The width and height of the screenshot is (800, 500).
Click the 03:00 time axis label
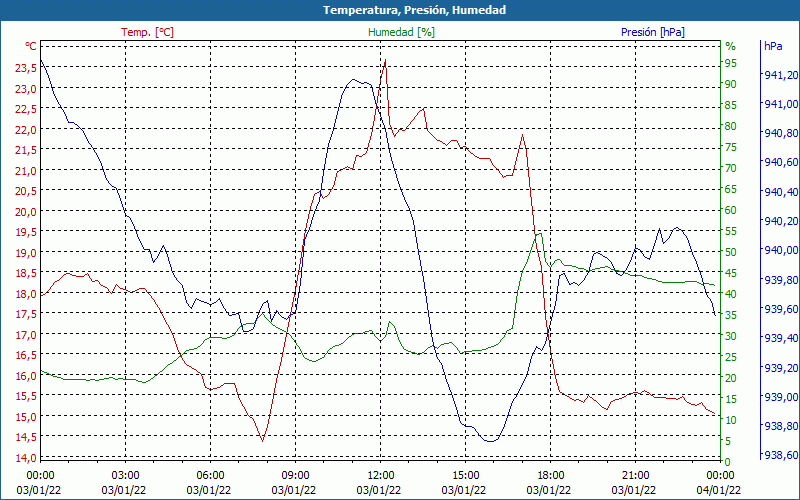click(125, 476)
